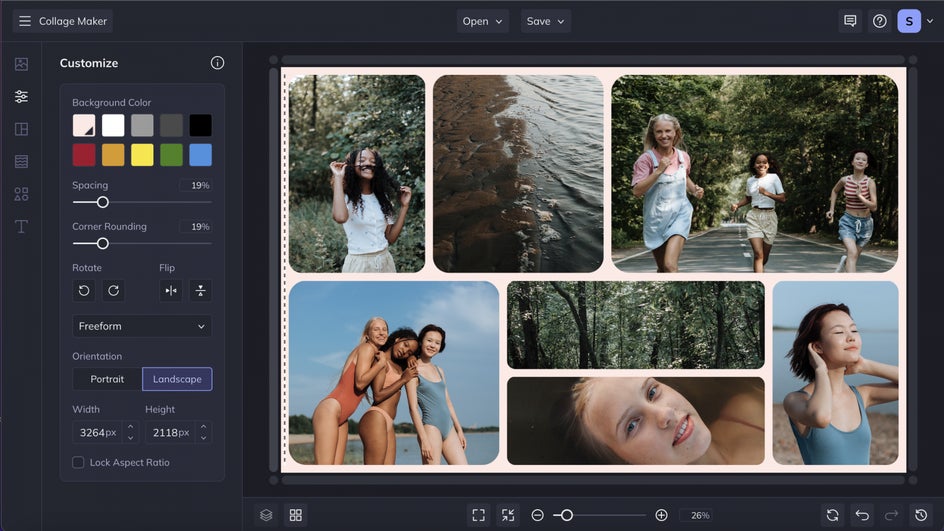Select the Layouts sidebar icon
944x531 pixels.
coord(21,129)
